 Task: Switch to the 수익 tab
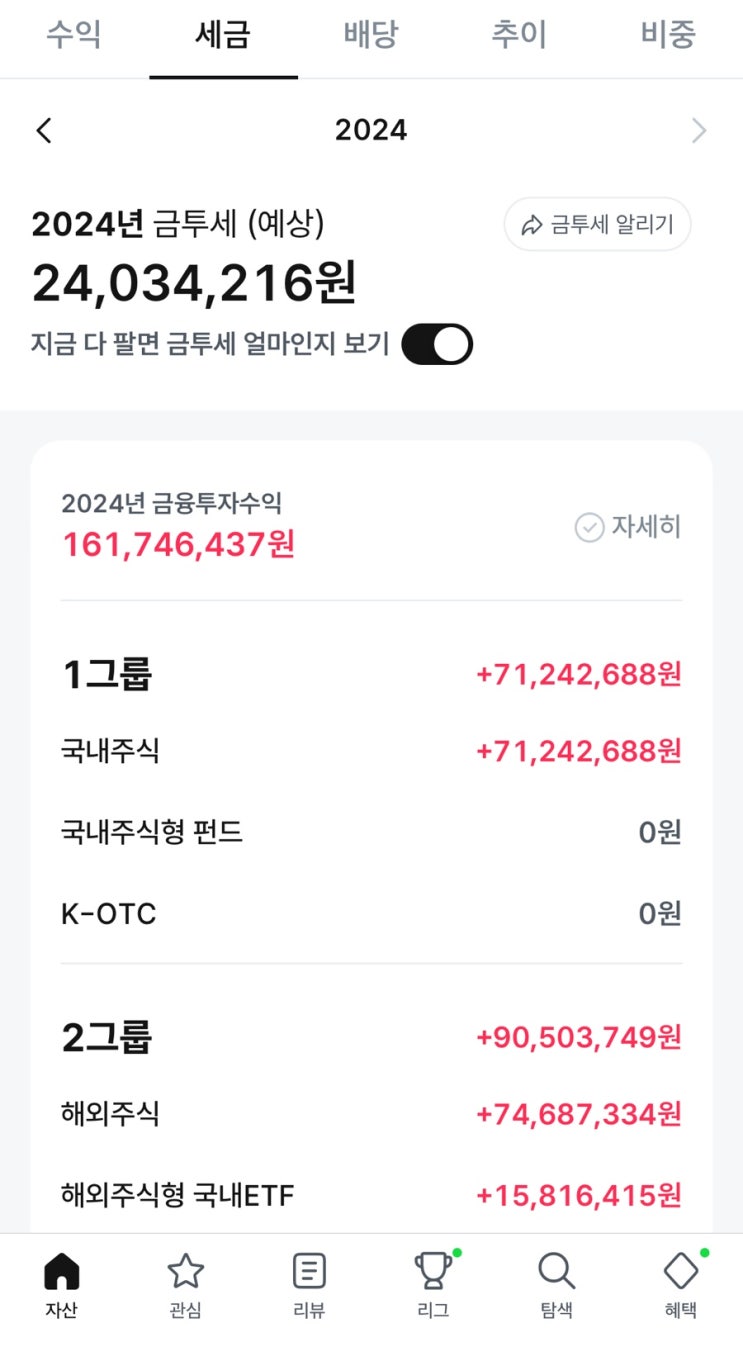click(x=73, y=35)
